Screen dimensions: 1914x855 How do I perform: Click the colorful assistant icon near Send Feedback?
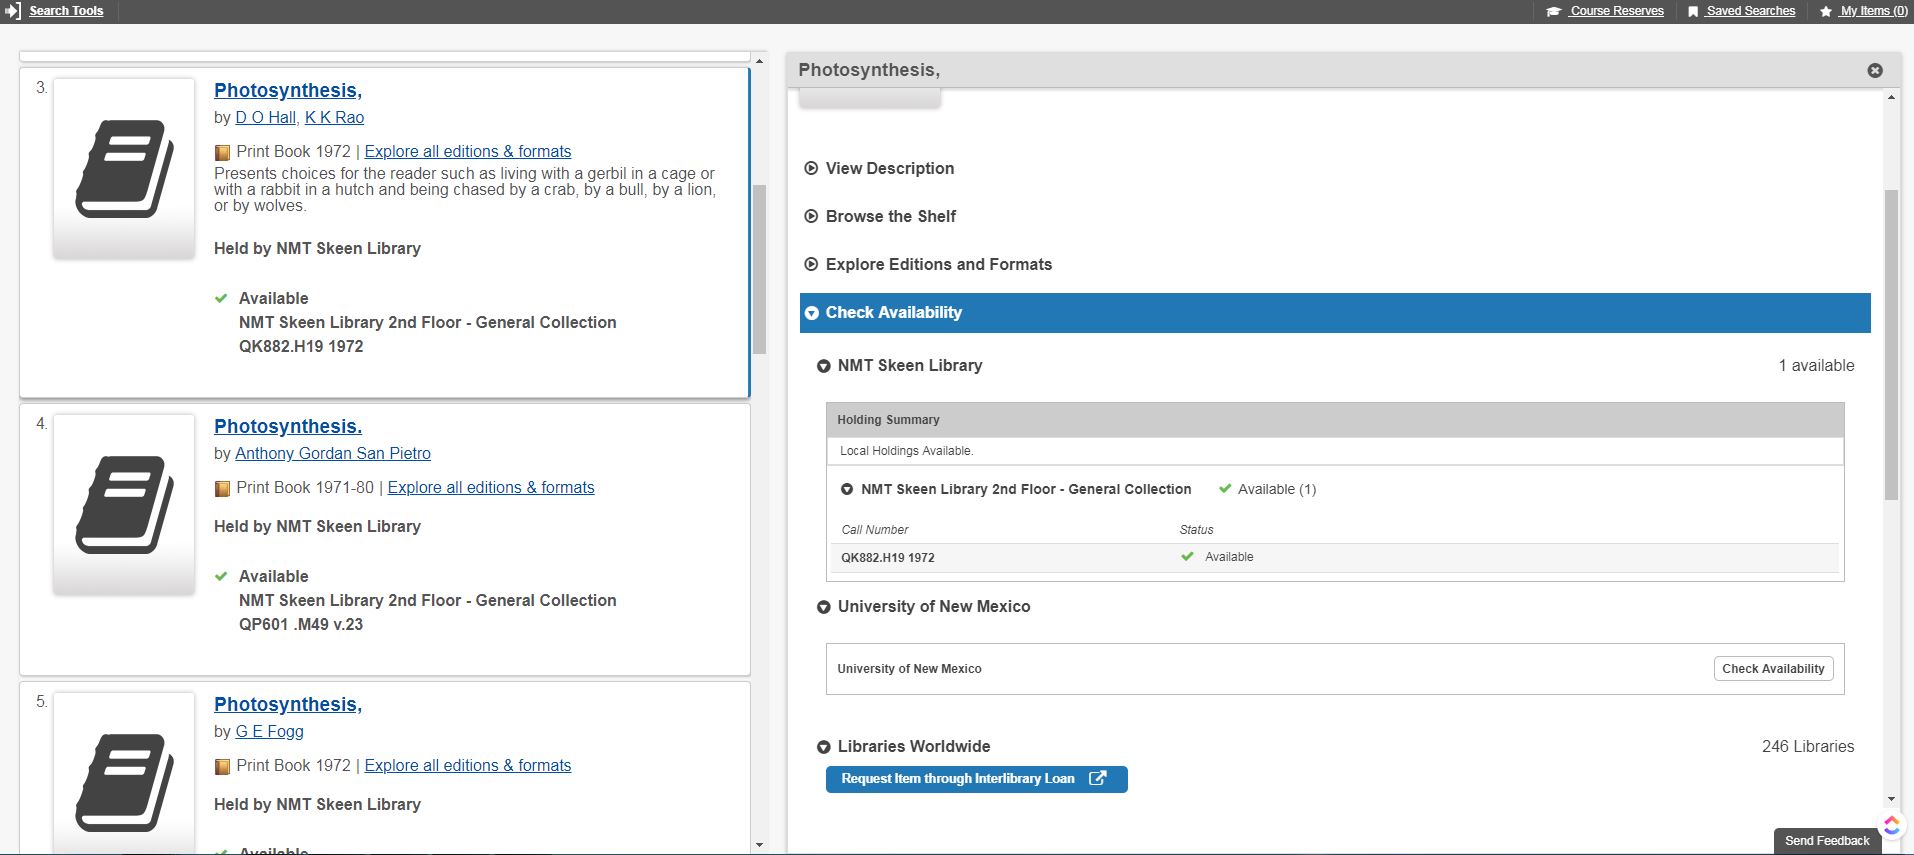1892,825
